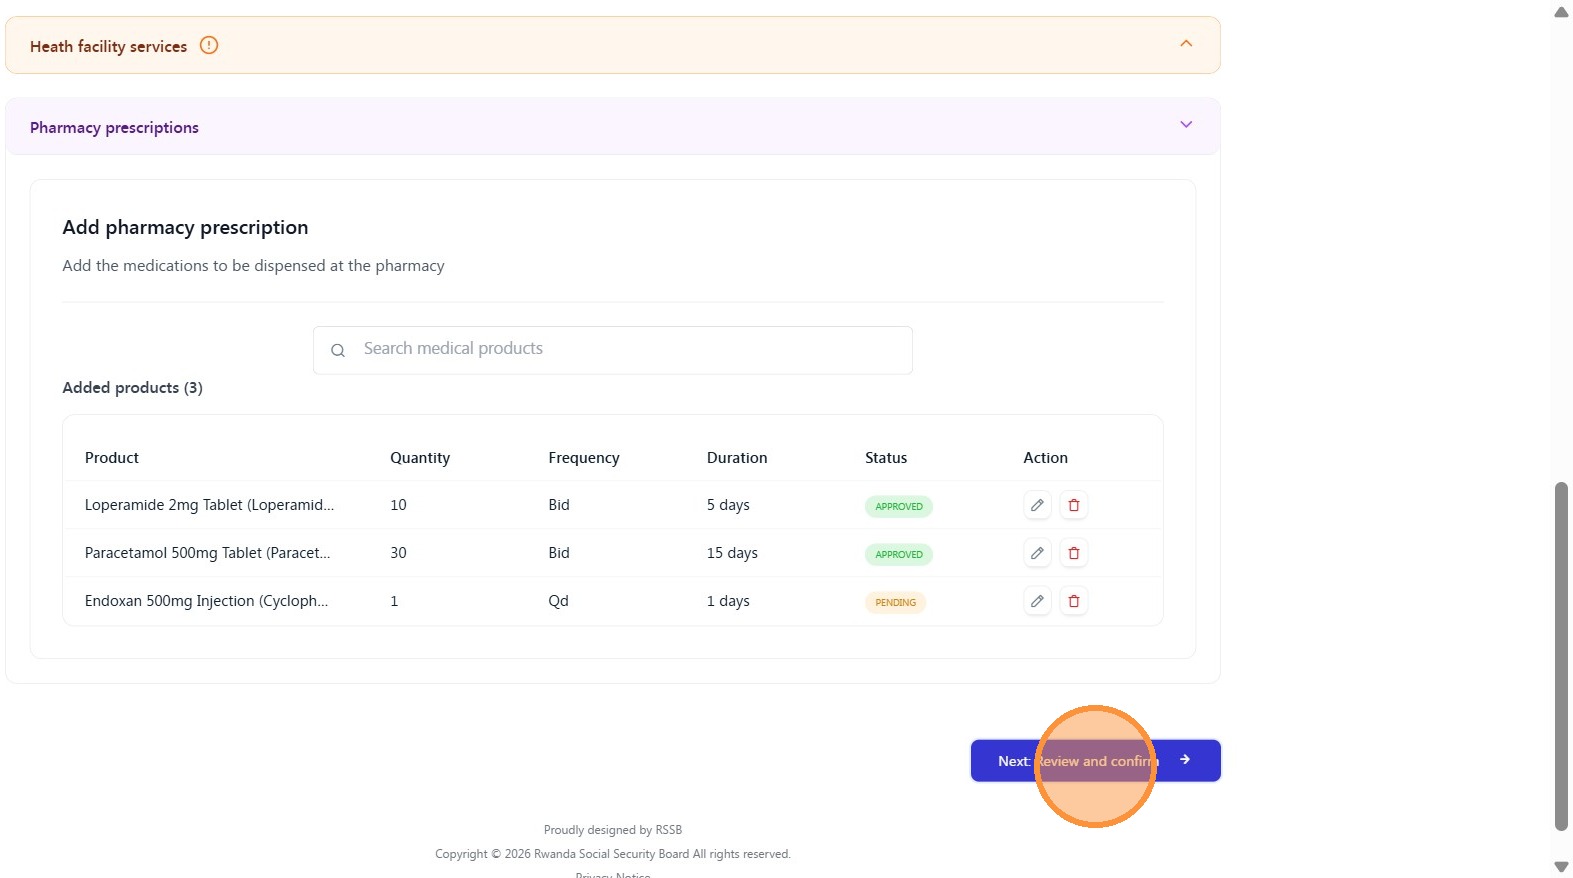Click the arrow icon on the Next button

pos(1185,760)
